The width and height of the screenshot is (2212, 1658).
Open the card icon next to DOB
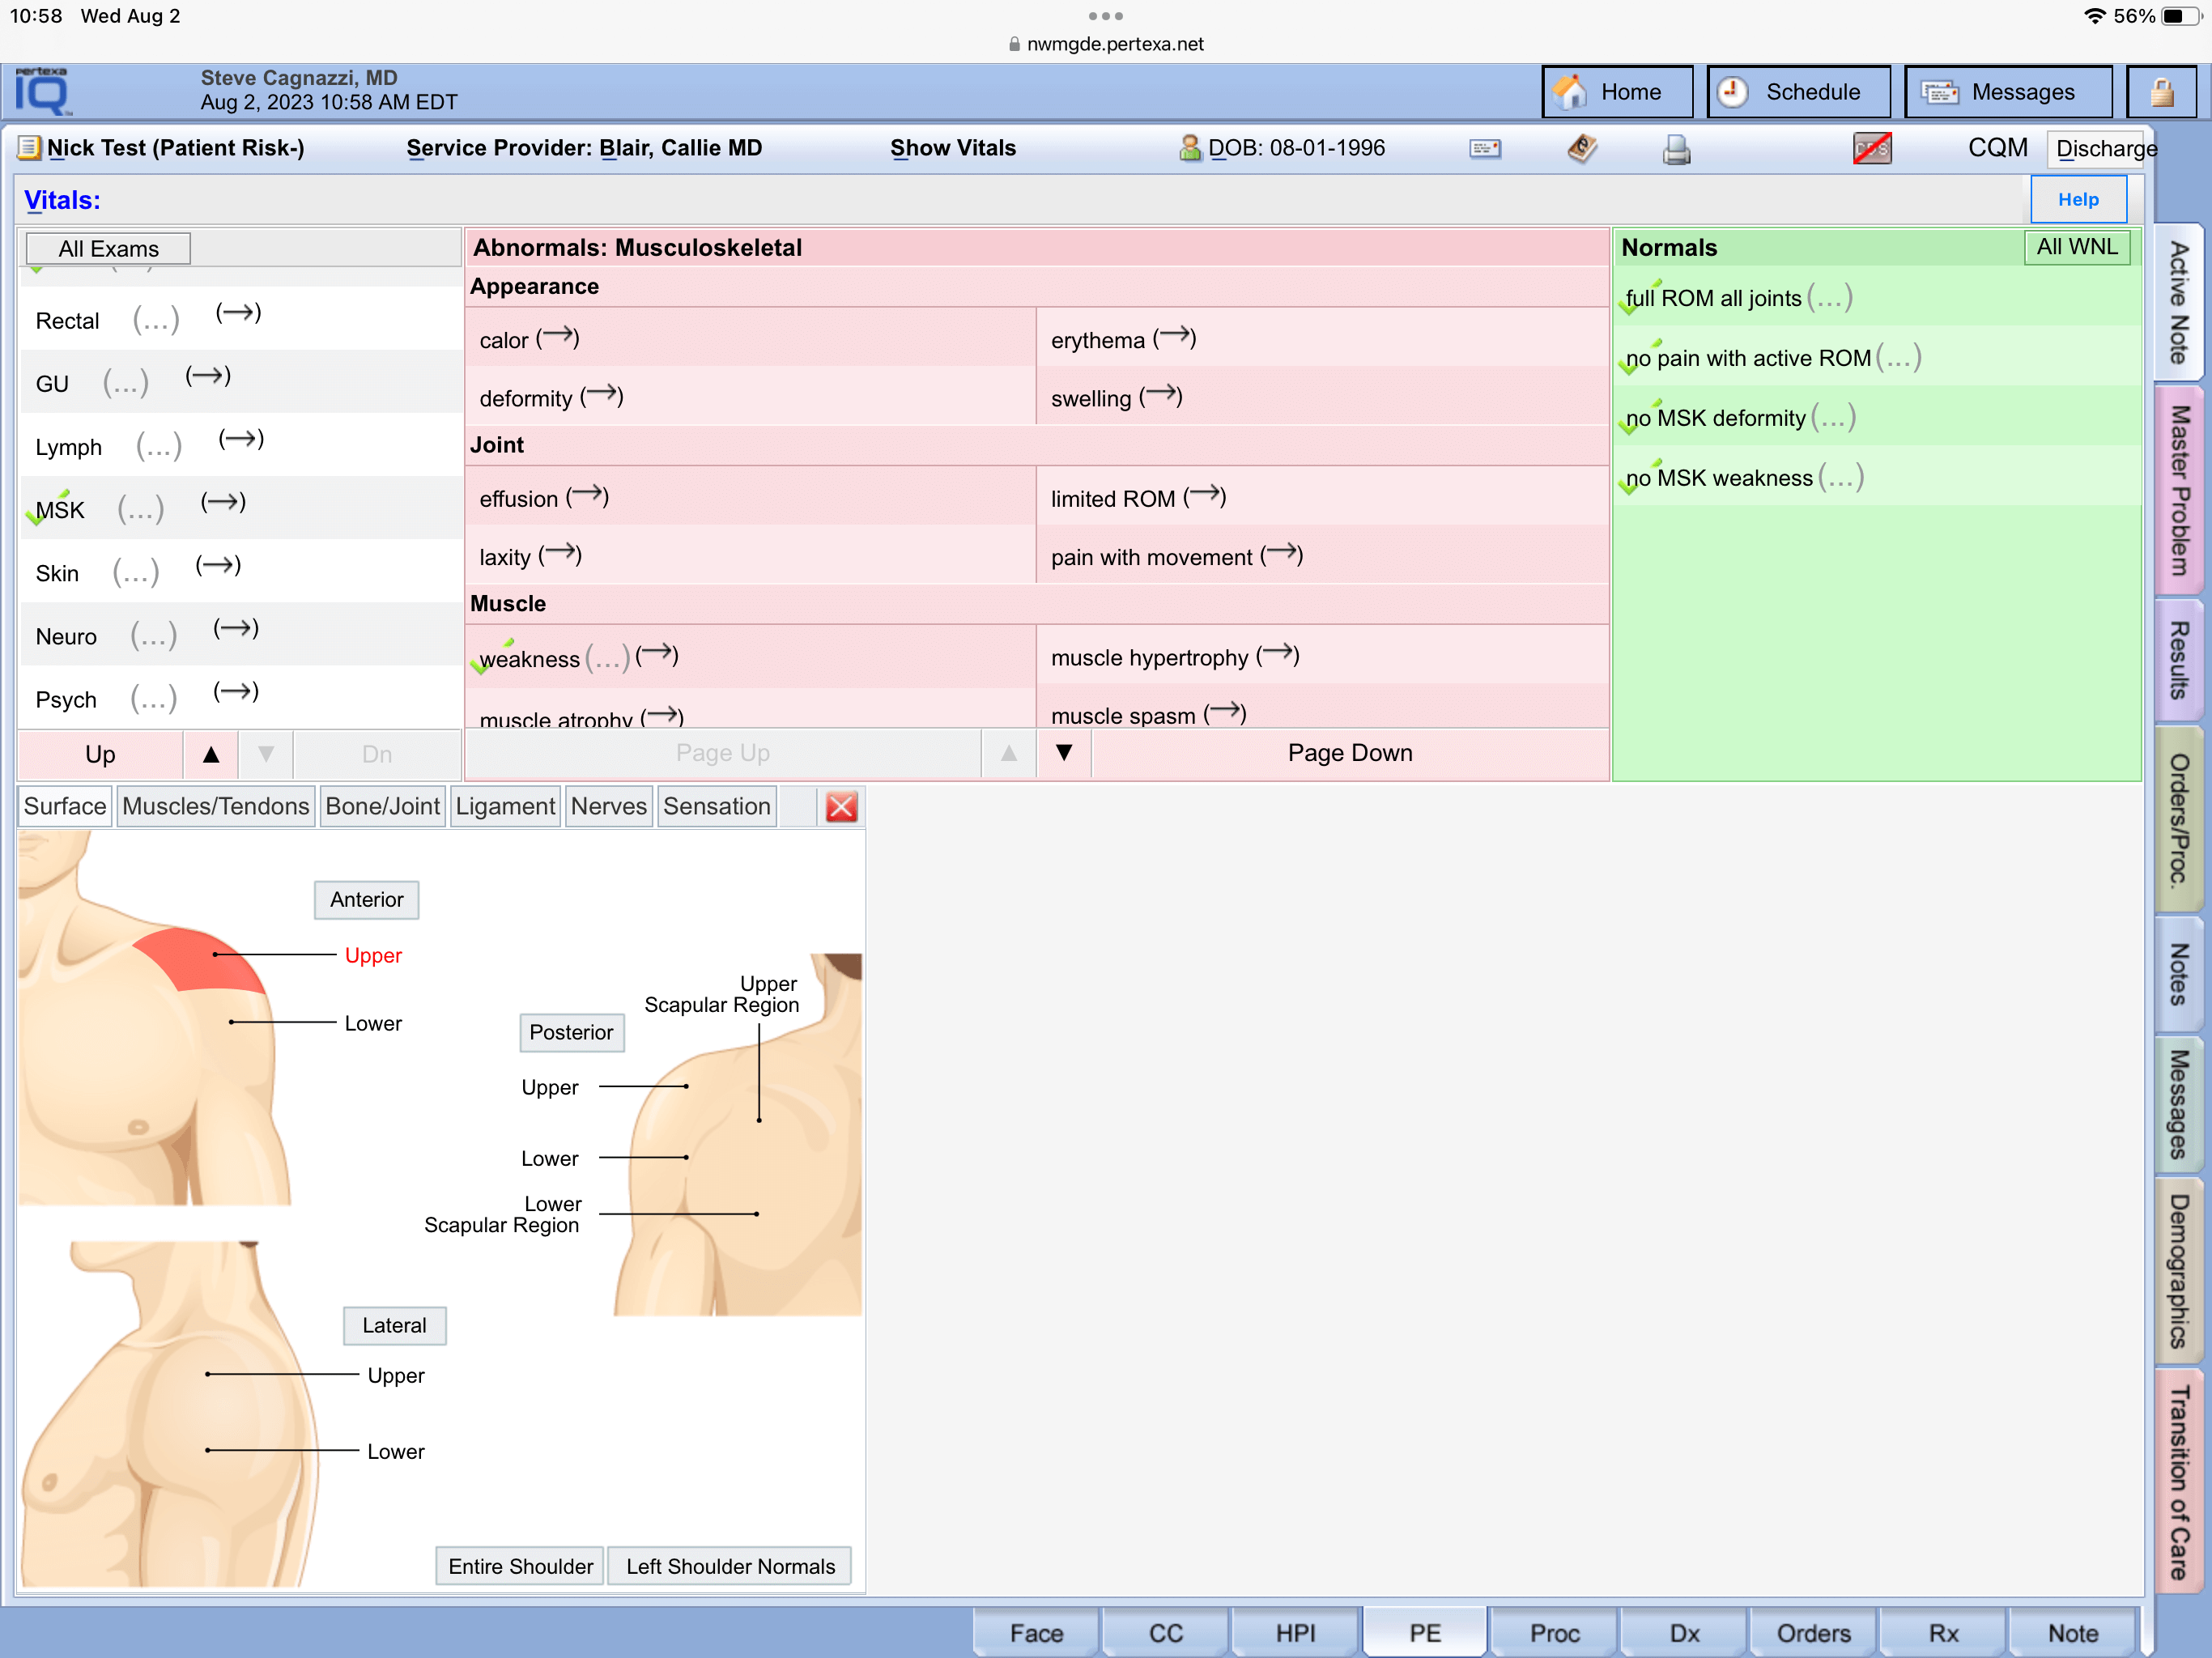(1484, 149)
